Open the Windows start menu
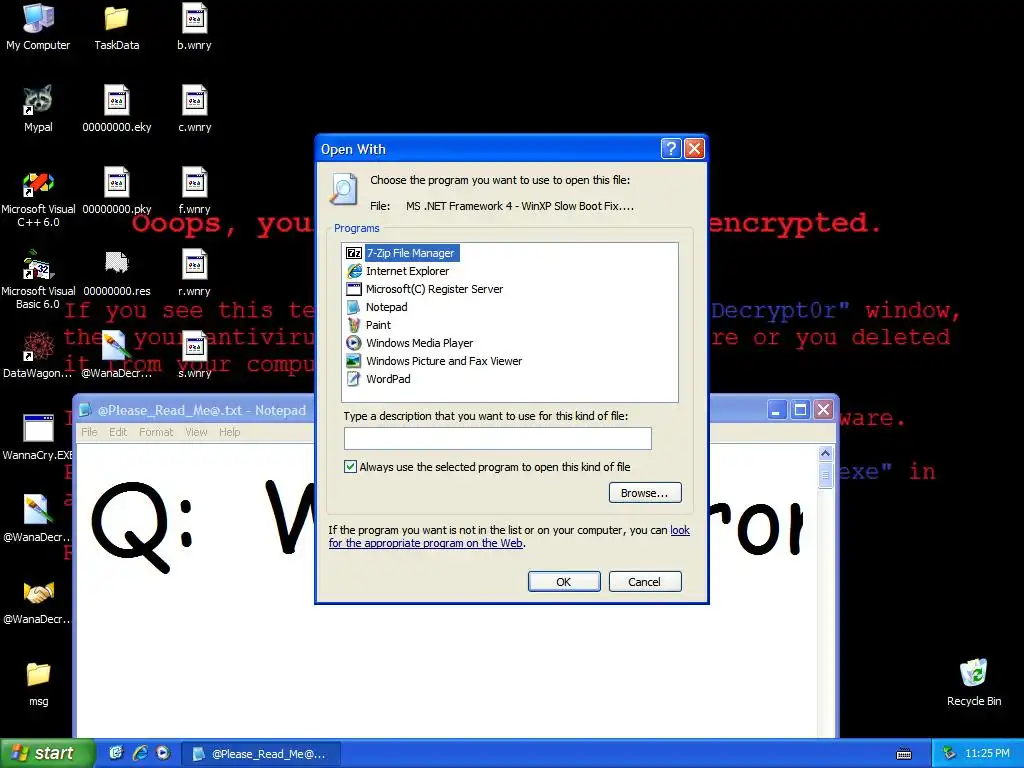The height and width of the screenshot is (768, 1024). pos(47,753)
